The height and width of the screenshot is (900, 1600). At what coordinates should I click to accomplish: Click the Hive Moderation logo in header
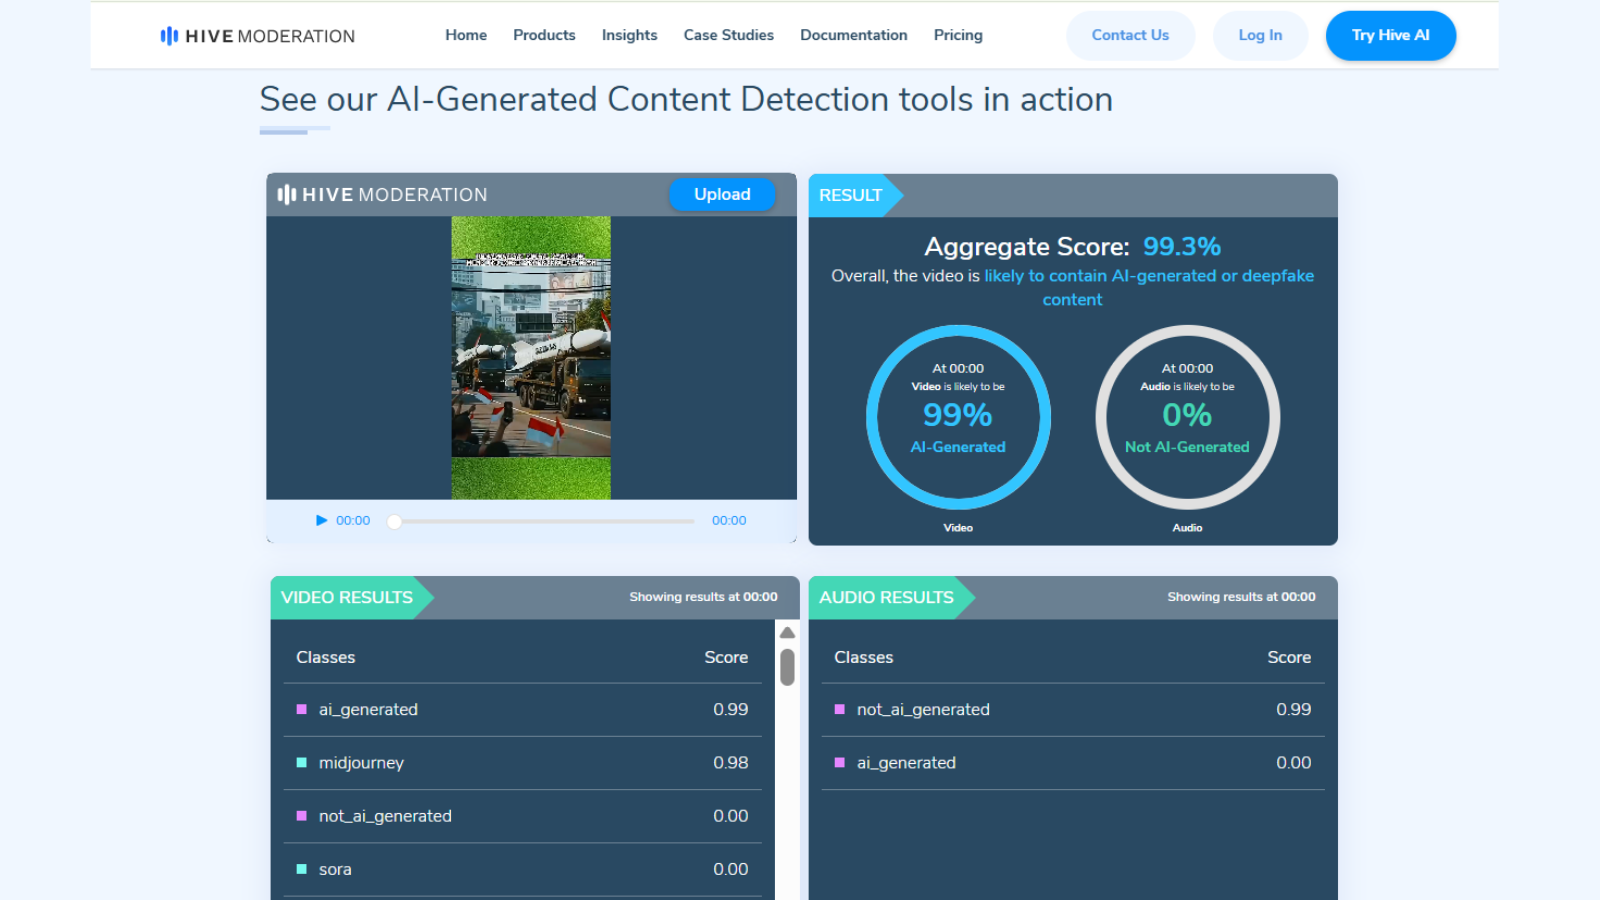(257, 36)
